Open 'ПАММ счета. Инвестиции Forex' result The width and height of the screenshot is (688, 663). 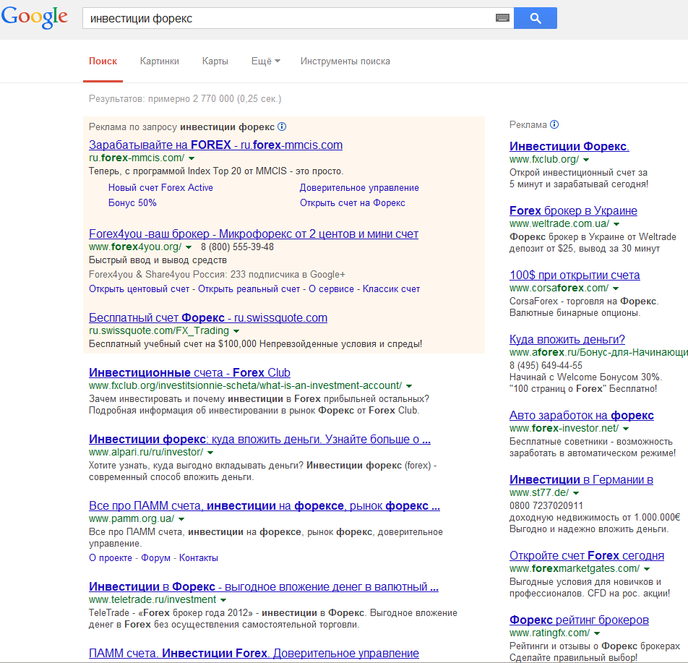coord(254,653)
